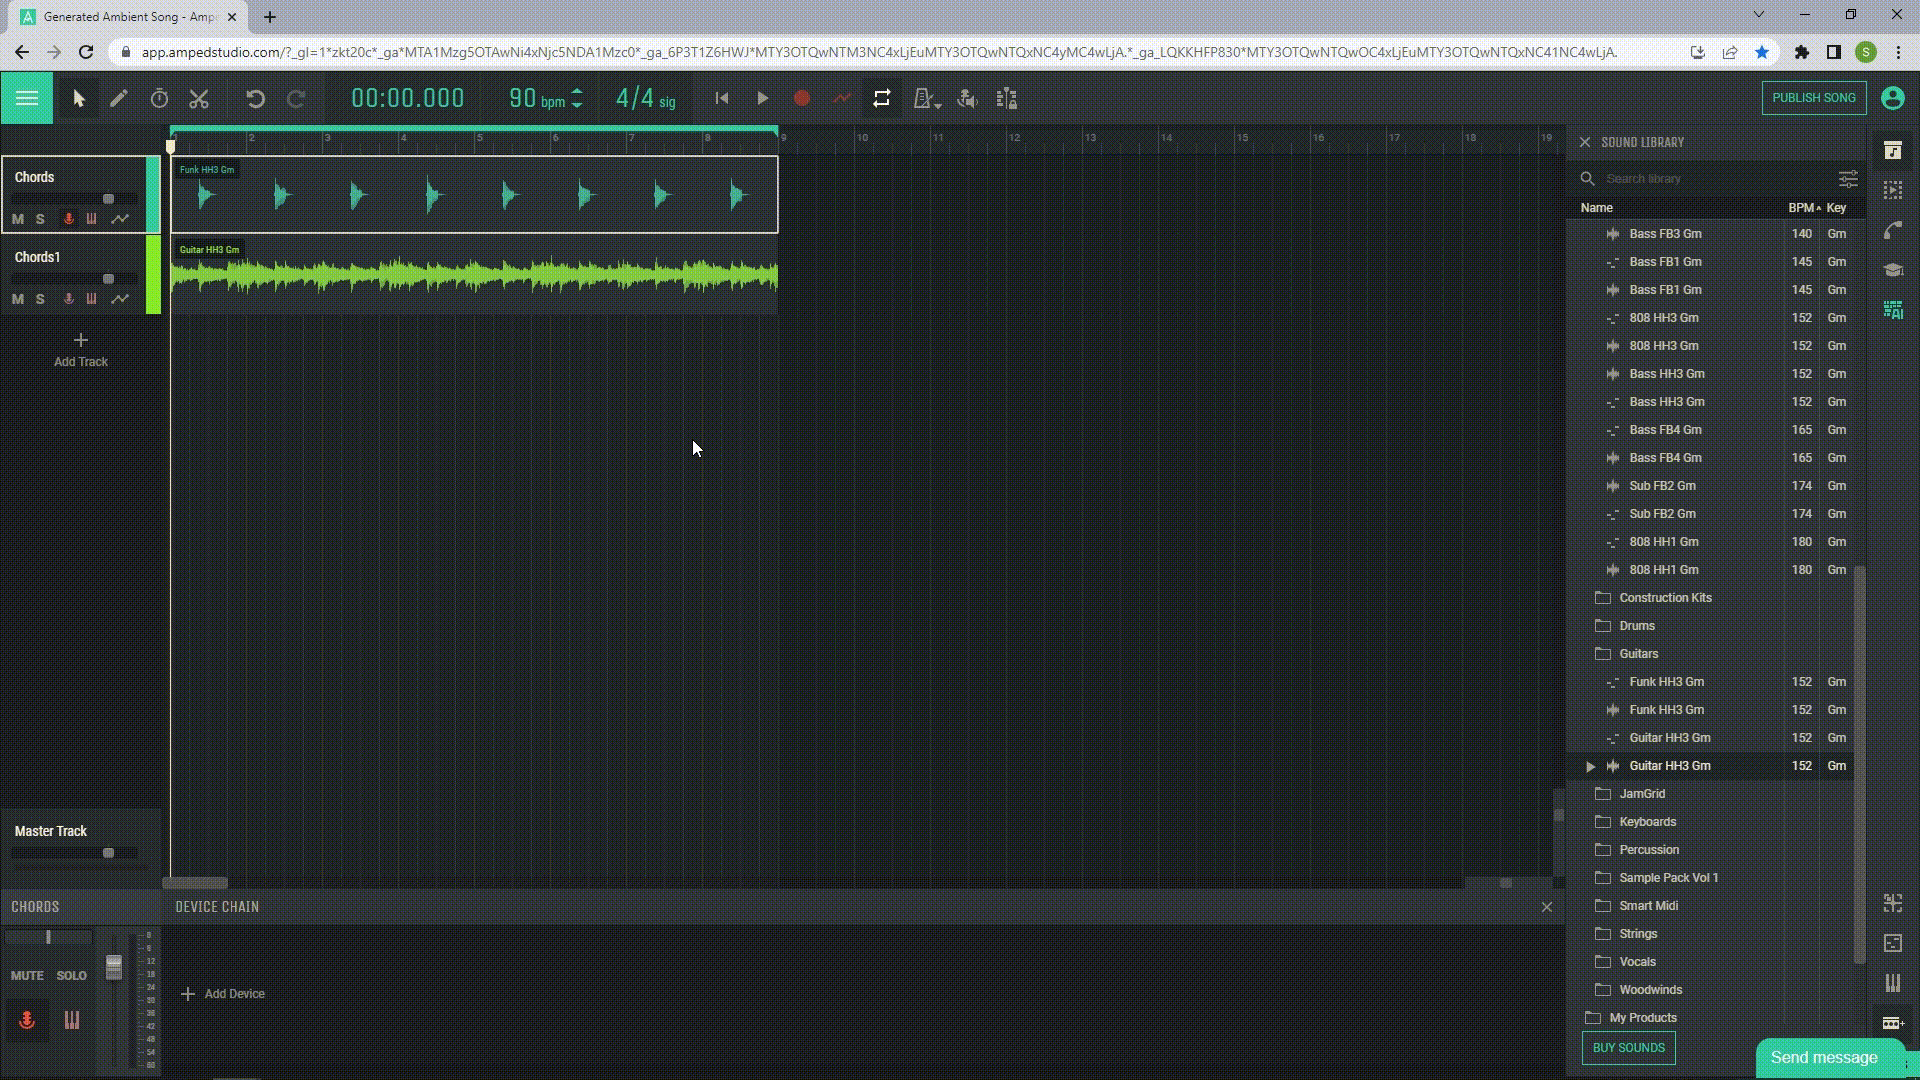The width and height of the screenshot is (1920, 1080).
Task: Select Bass HH3 Gm audio sample
Action: coord(1666,374)
